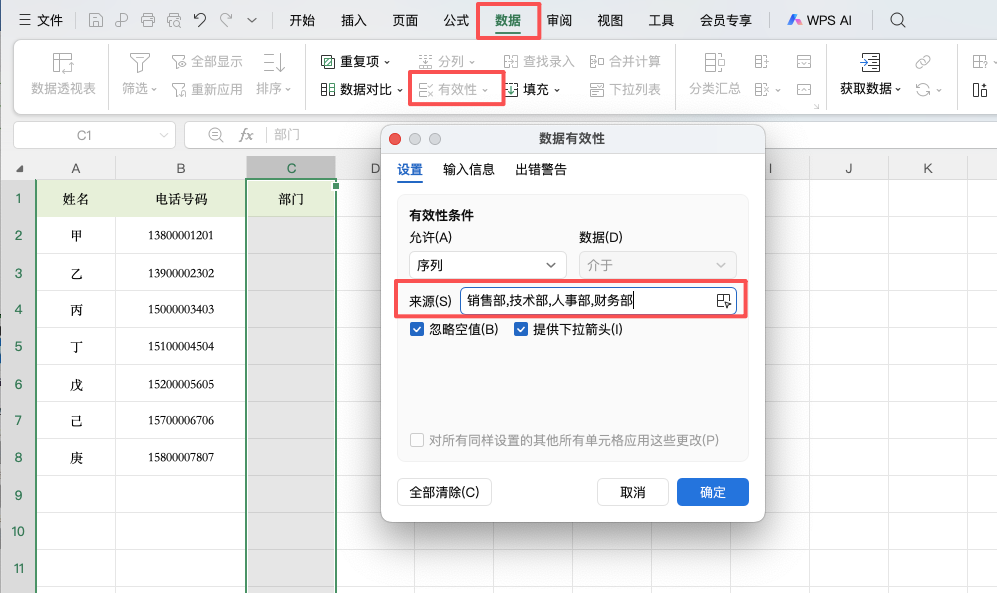Viewport: 997px width, 593px height.
Task: Switch to the 开始 tab
Action: (x=302, y=20)
